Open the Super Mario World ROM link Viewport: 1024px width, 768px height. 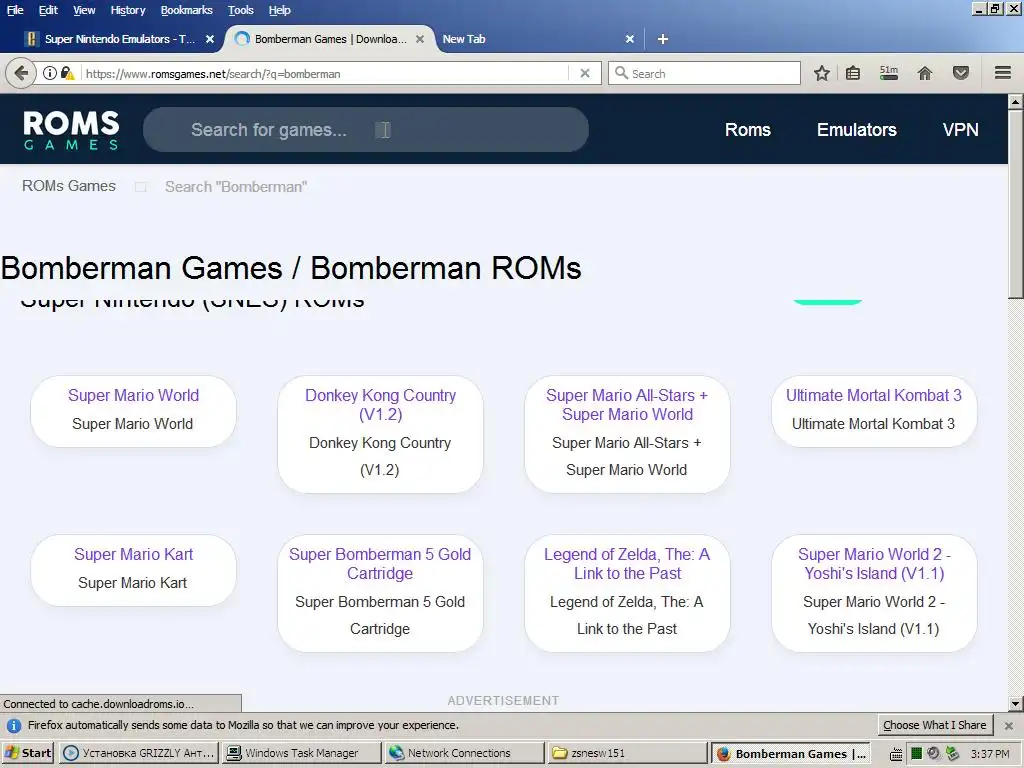[133, 395]
